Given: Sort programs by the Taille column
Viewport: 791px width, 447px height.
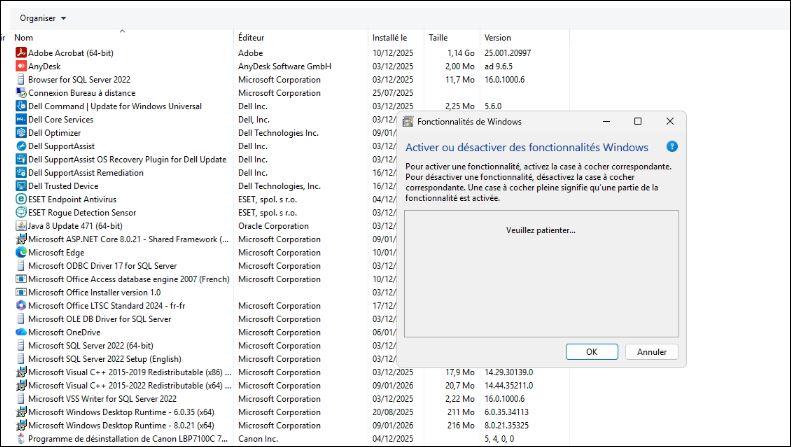Looking at the screenshot, I should click(x=438, y=38).
